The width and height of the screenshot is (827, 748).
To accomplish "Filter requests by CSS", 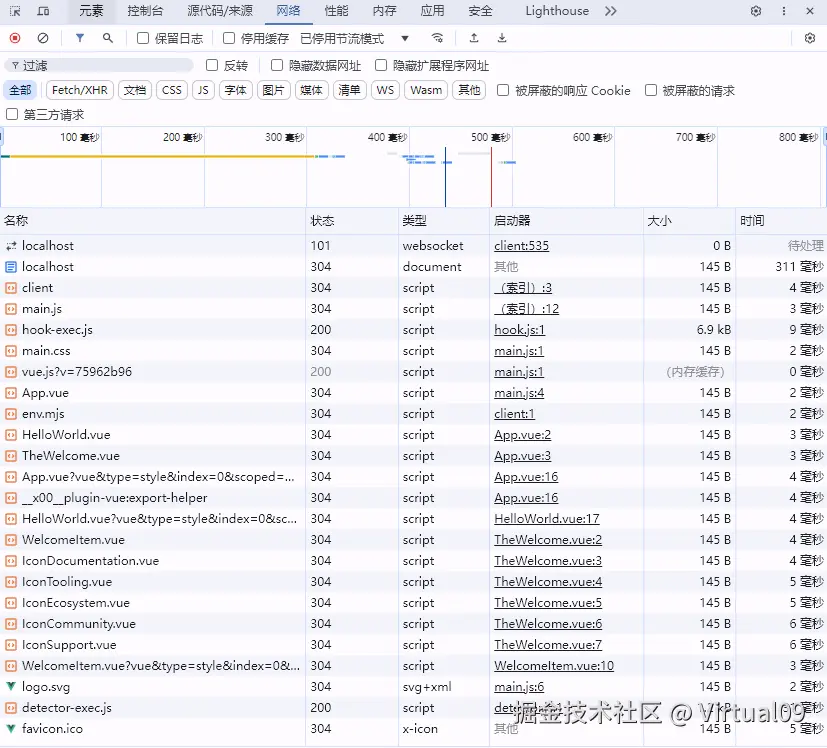I will [171, 90].
